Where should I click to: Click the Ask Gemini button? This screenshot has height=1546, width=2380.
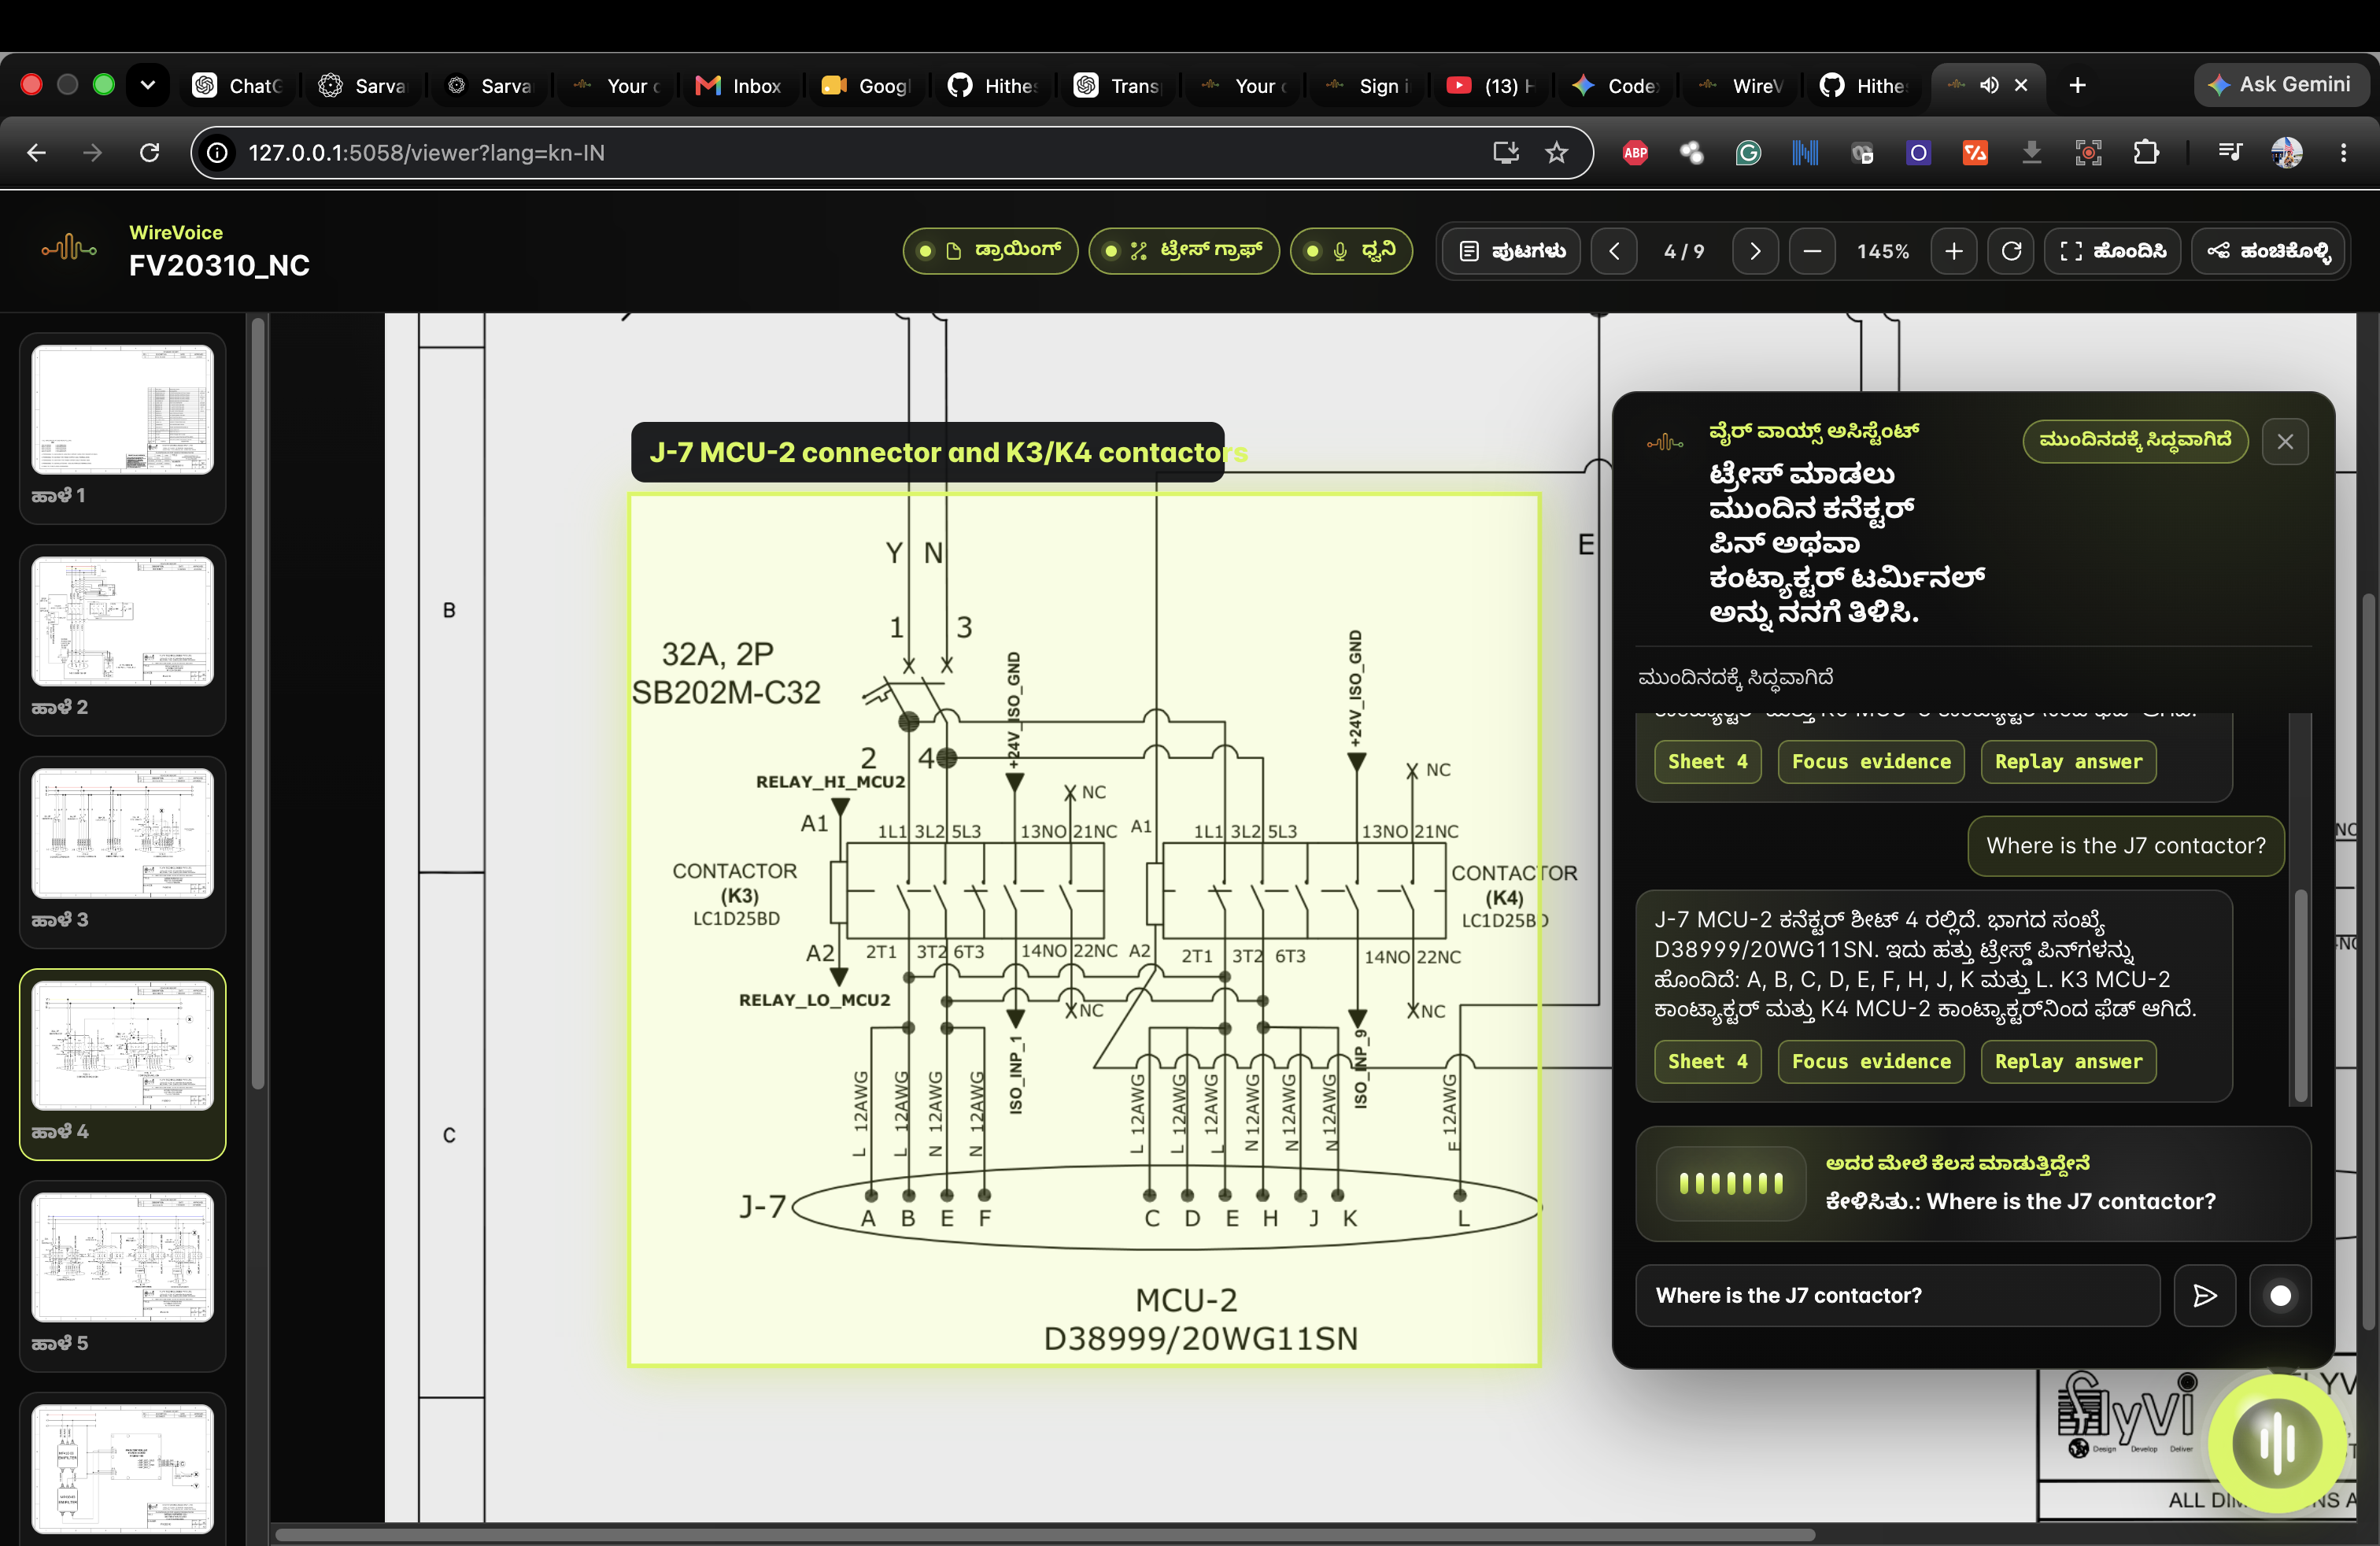point(2281,85)
